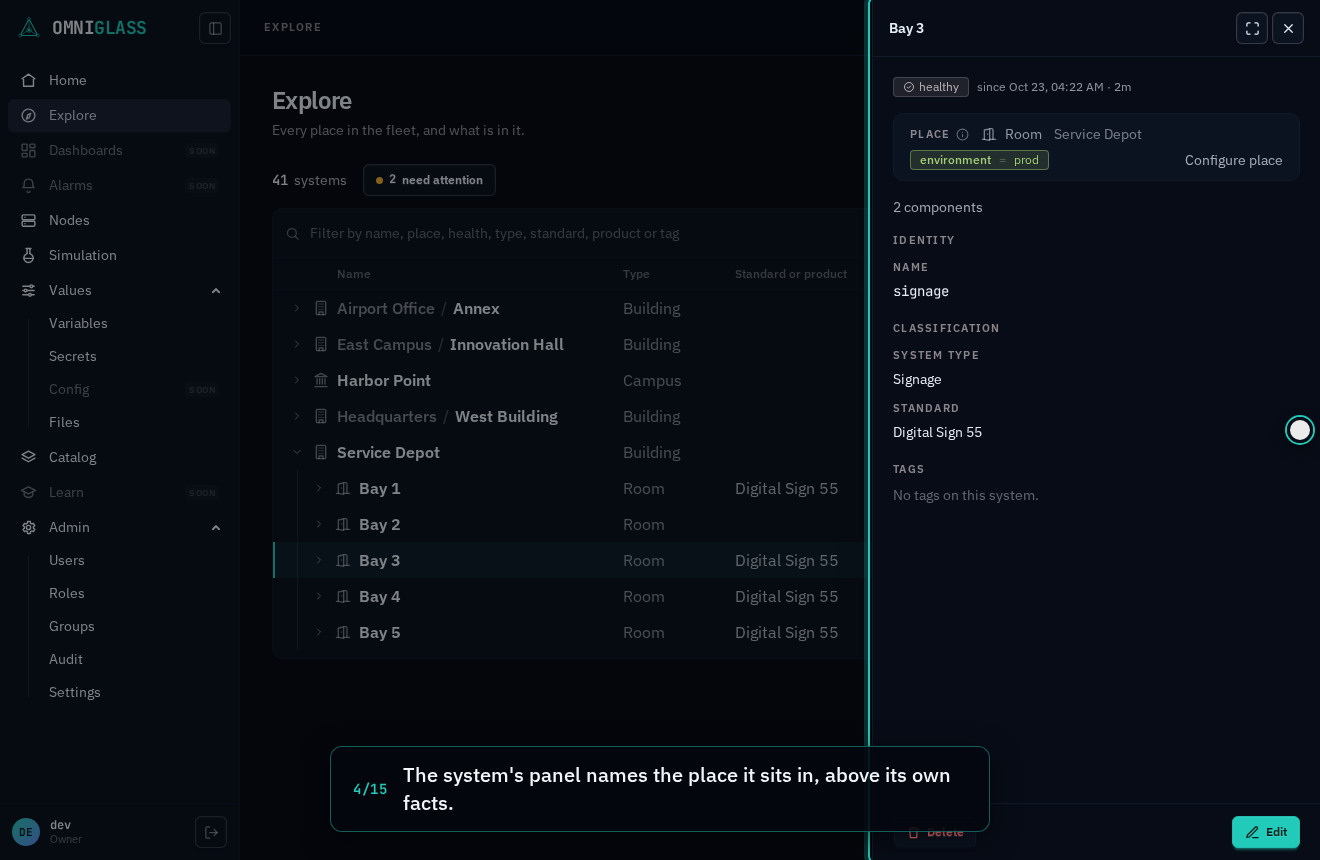Click the Service Depot building icon
The width and height of the screenshot is (1320, 860).
click(x=321, y=452)
